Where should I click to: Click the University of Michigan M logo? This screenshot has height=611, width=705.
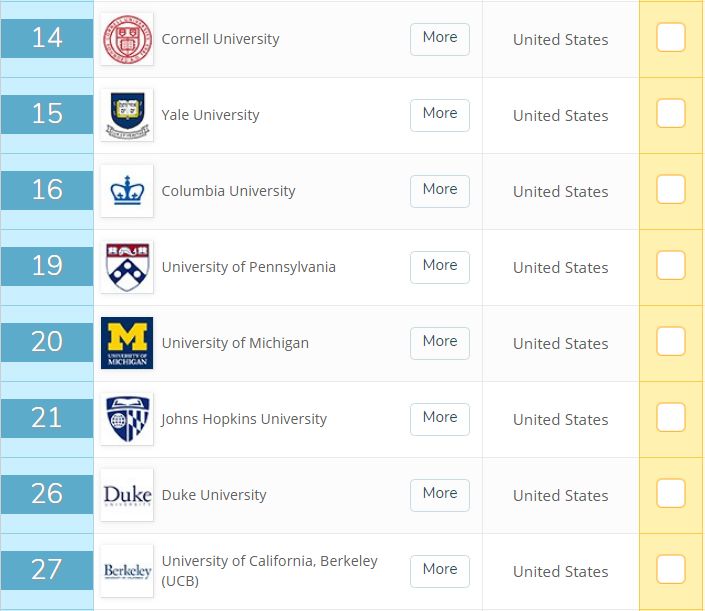click(x=127, y=343)
